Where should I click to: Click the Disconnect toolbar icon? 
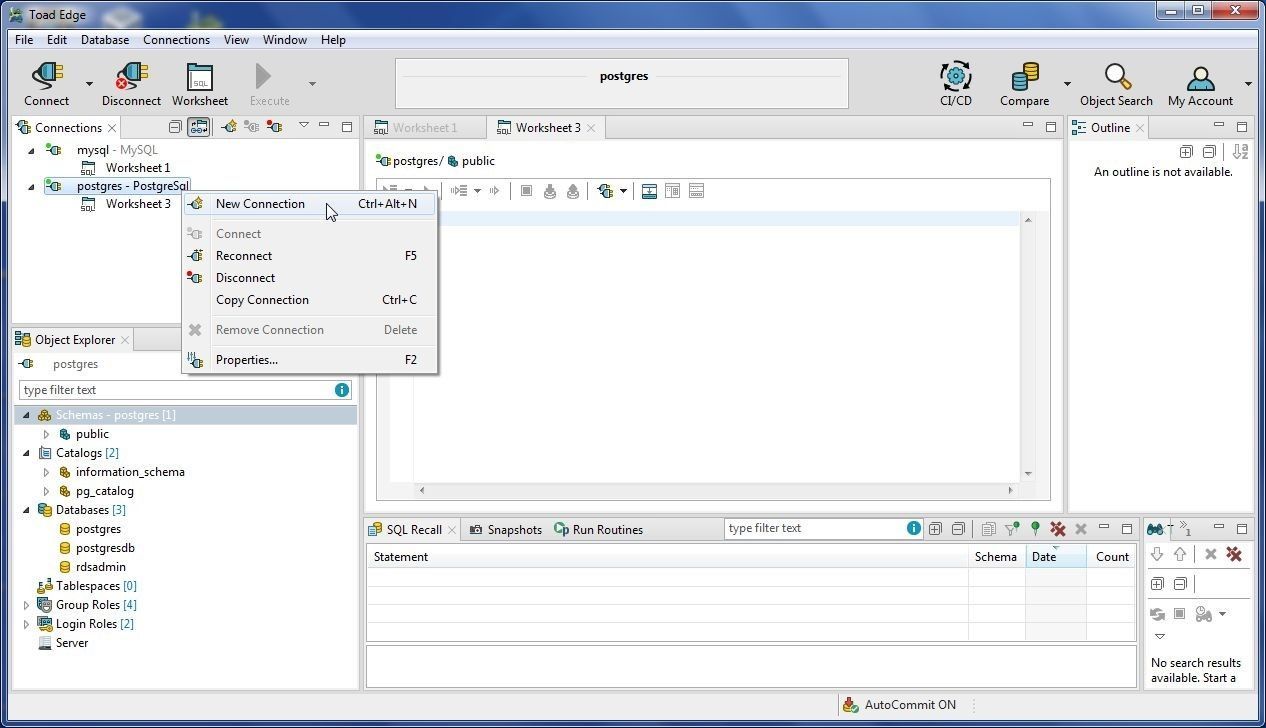131,77
